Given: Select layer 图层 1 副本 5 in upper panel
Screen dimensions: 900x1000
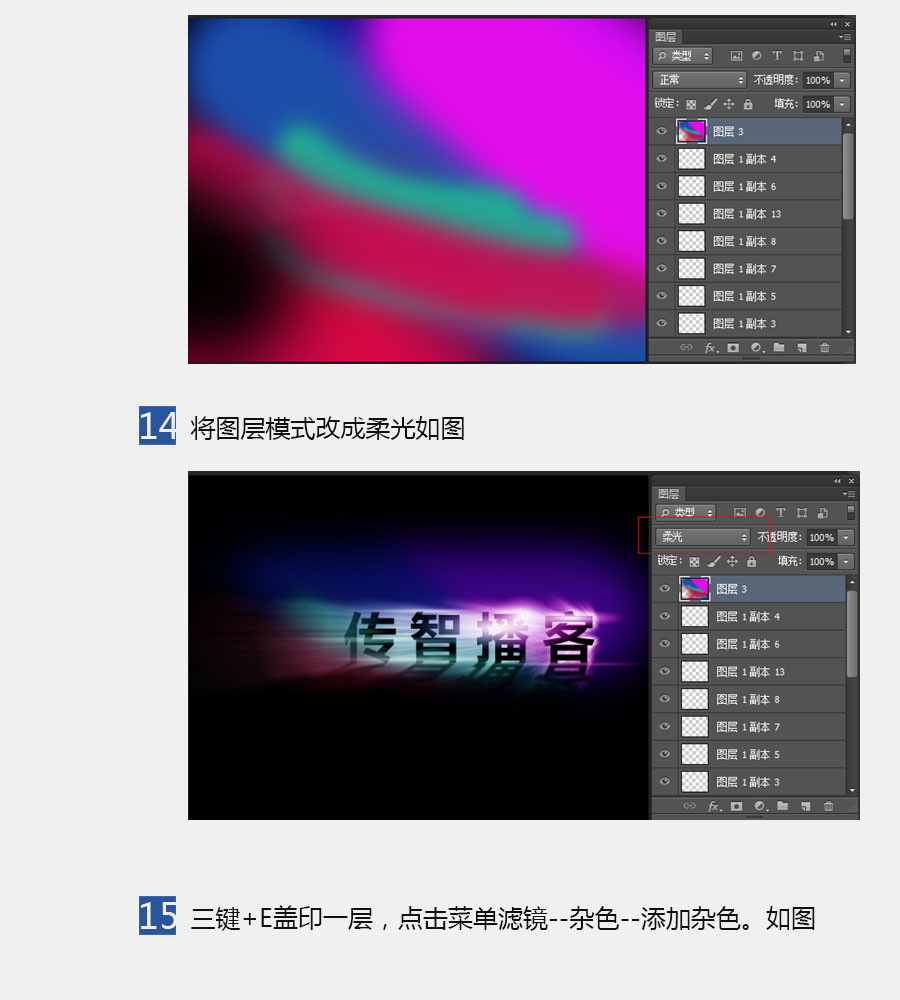Looking at the screenshot, I should click(746, 296).
